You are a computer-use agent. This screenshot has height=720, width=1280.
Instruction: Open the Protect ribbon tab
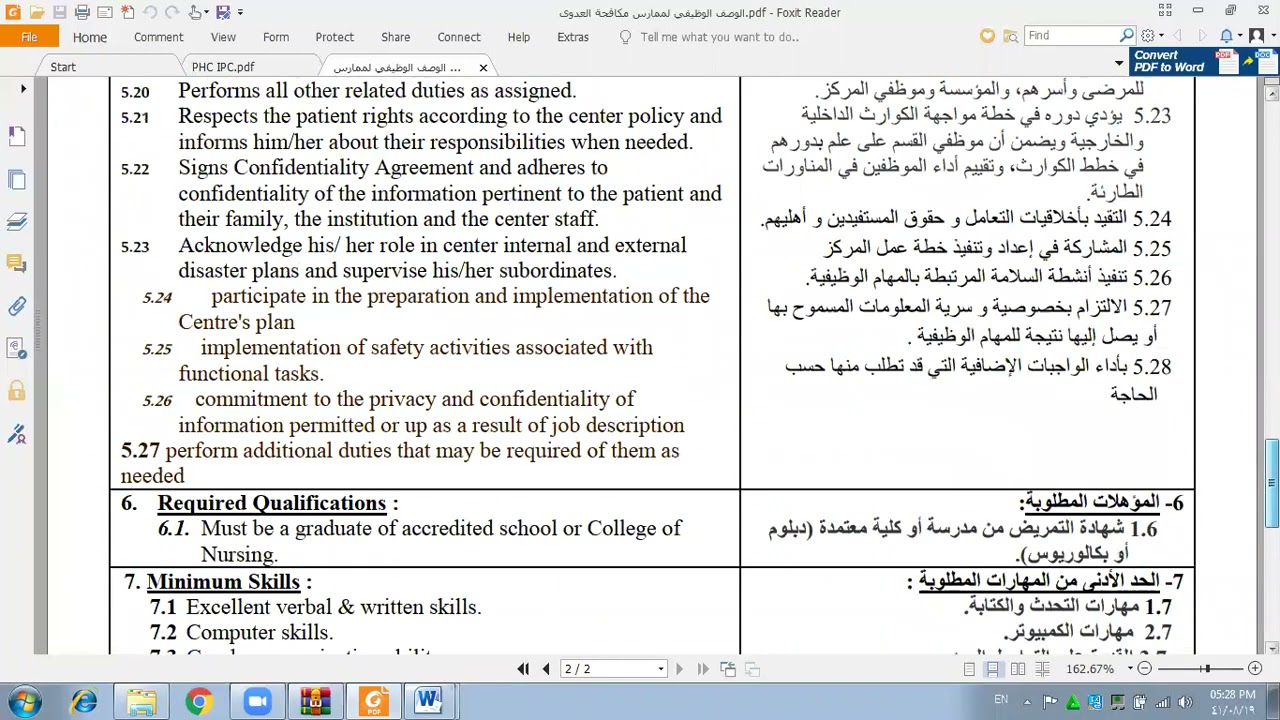point(334,37)
